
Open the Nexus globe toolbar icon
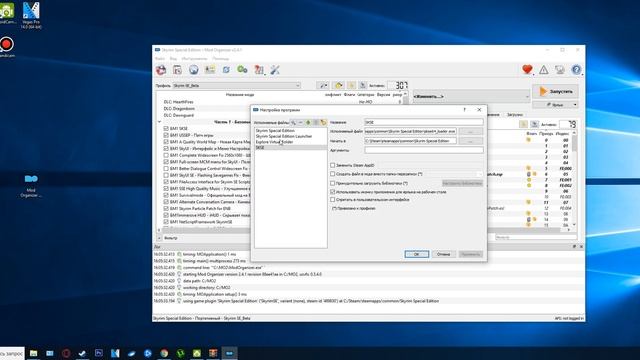[x=193, y=70]
